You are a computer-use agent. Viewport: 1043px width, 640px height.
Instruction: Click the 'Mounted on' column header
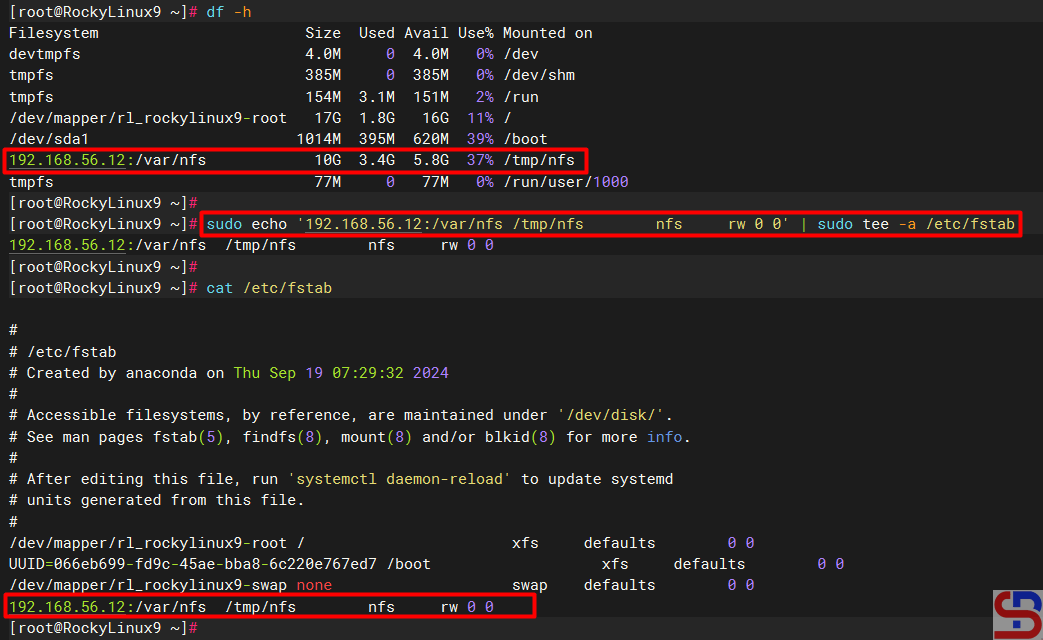coord(547,33)
